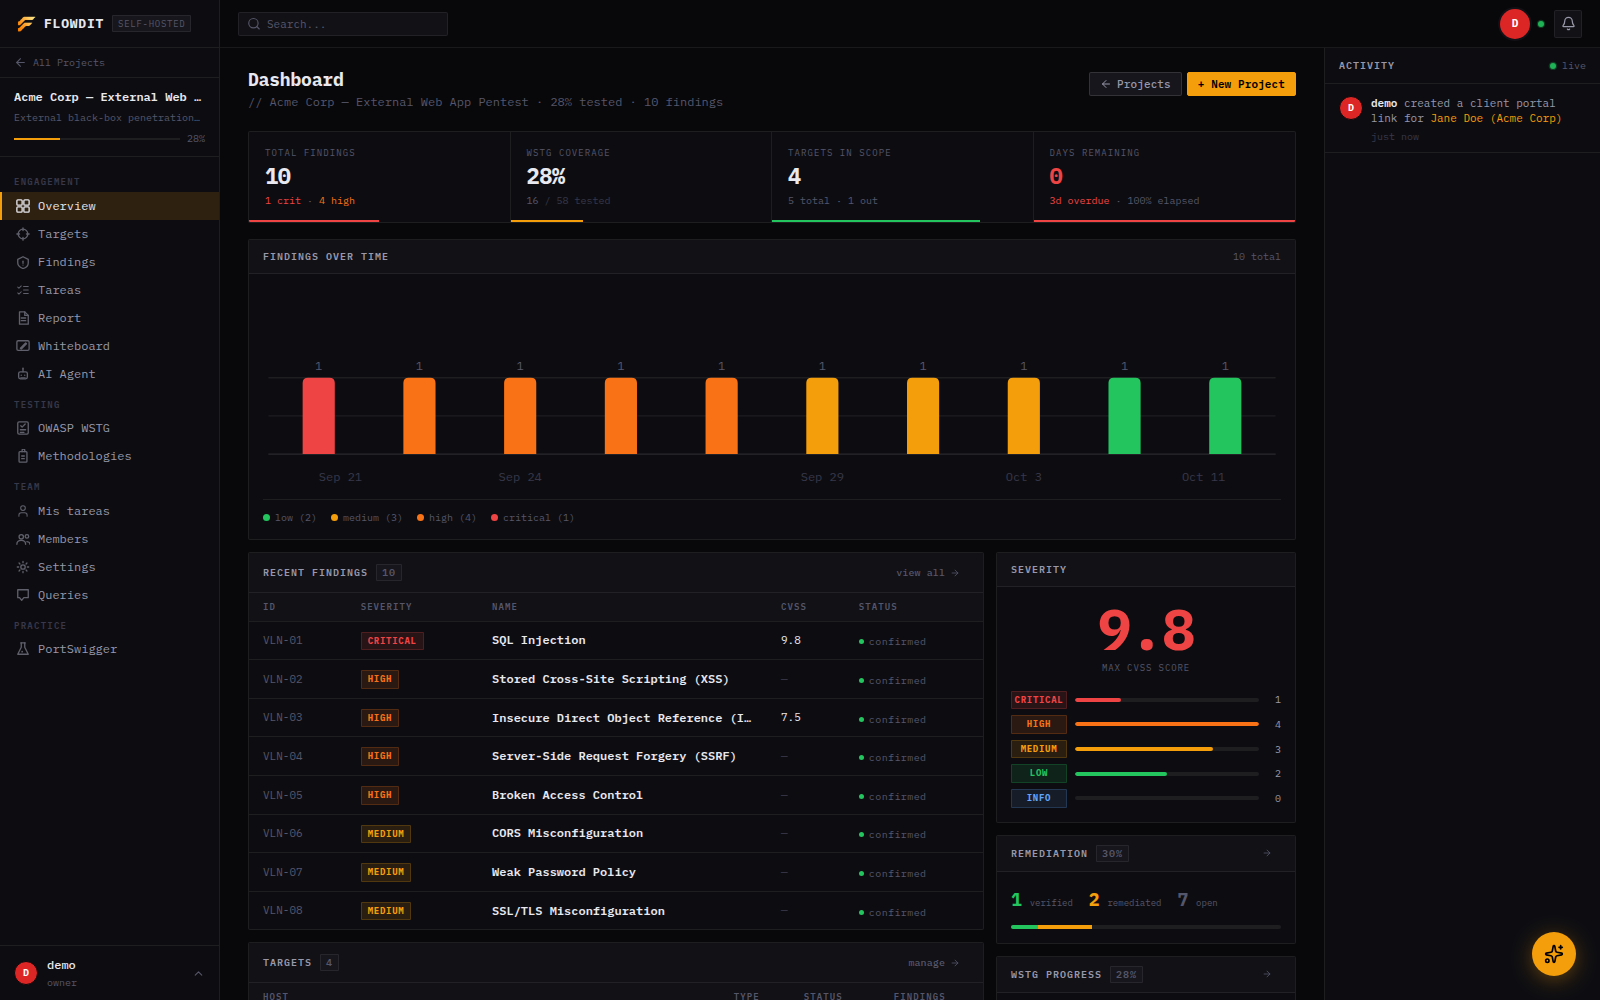Click the notifications bell icon
This screenshot has height=1000, width=1600.
point(1568,24)
